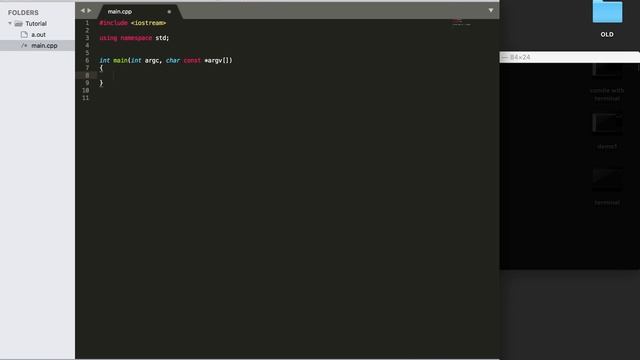This screenshot has height=360, width=640.
Task: Open main.cpp in the sidebar
Action: pos(44,46)
